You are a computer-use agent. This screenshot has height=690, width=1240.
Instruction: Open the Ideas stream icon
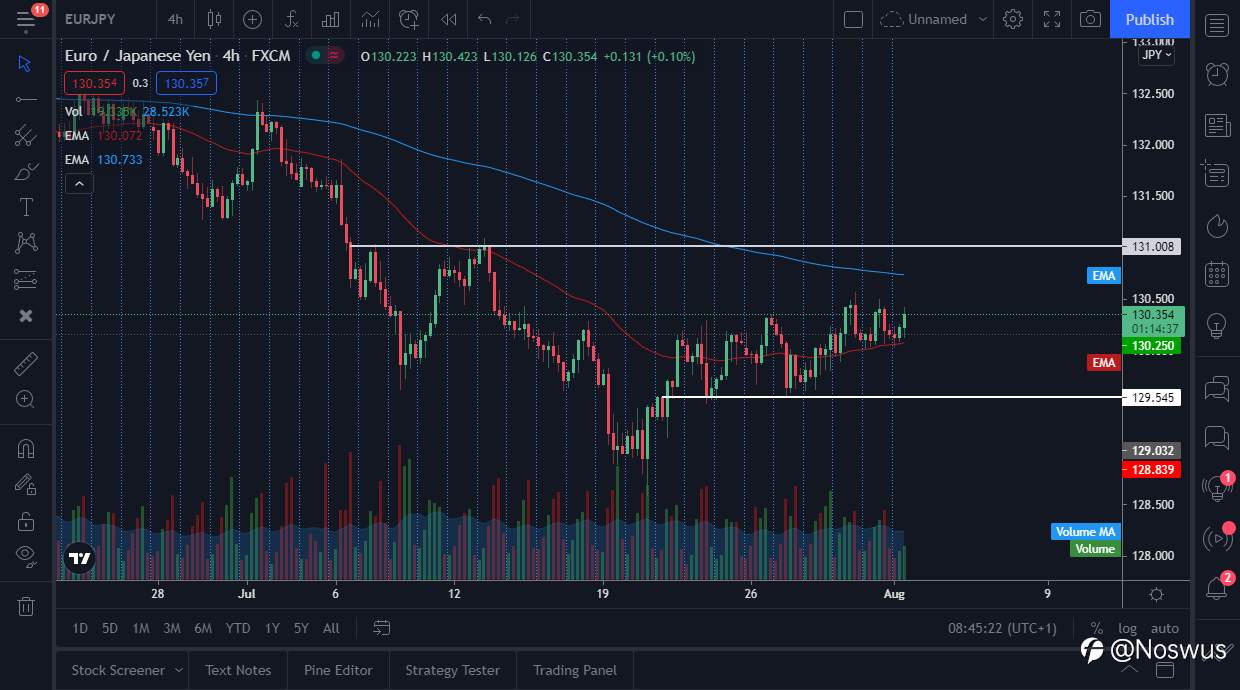point(1215,488)
